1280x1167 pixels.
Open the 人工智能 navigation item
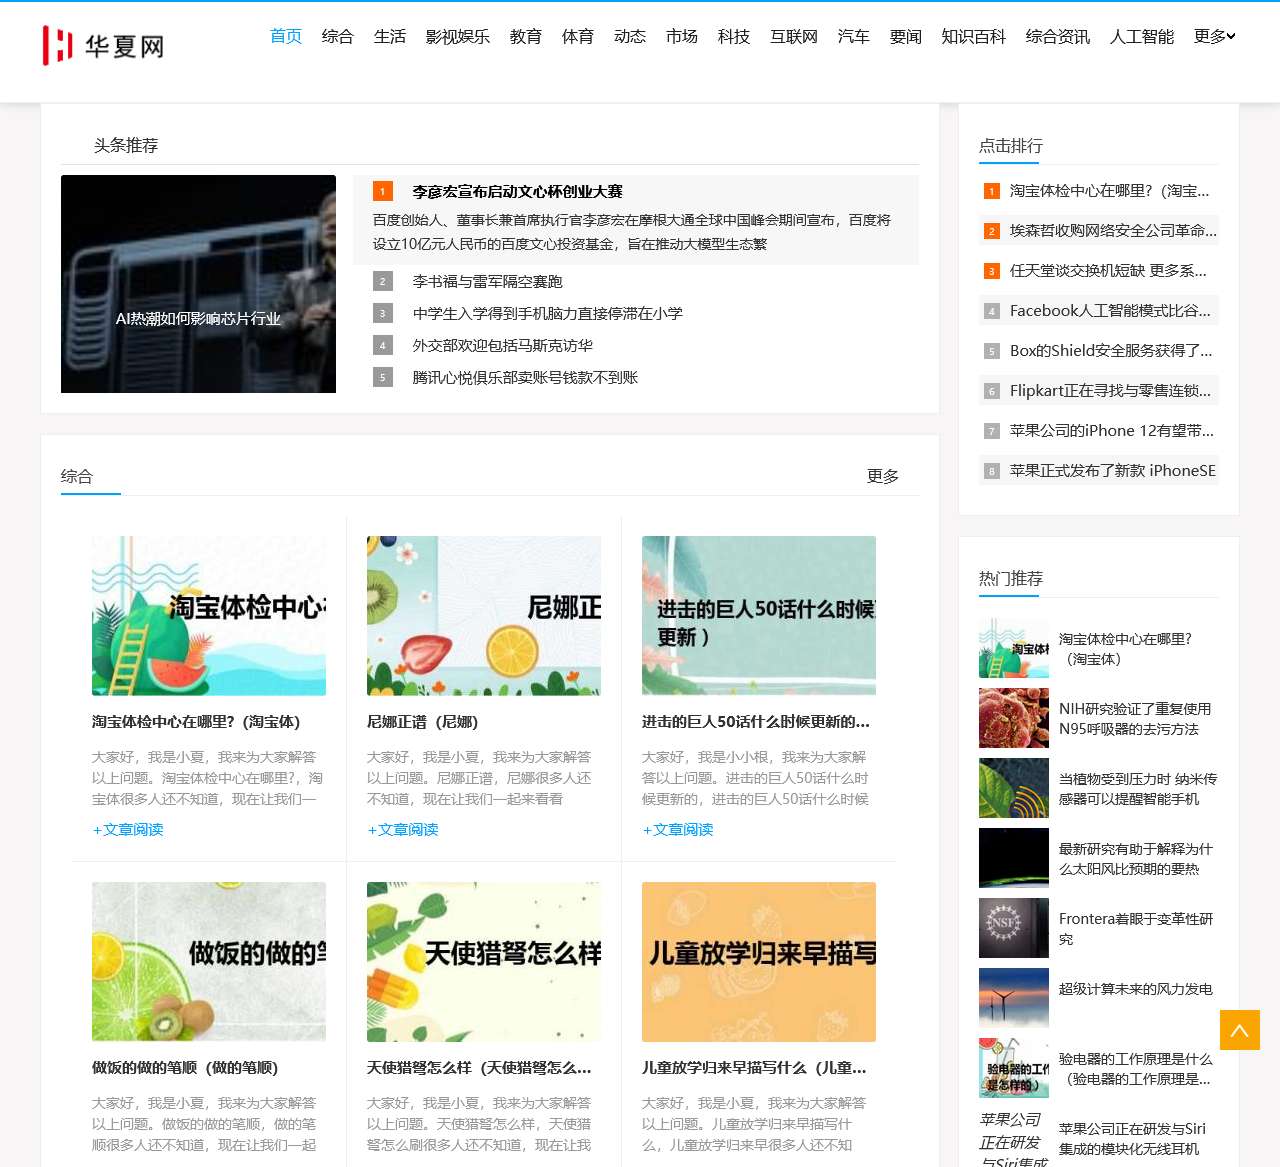1140,36
